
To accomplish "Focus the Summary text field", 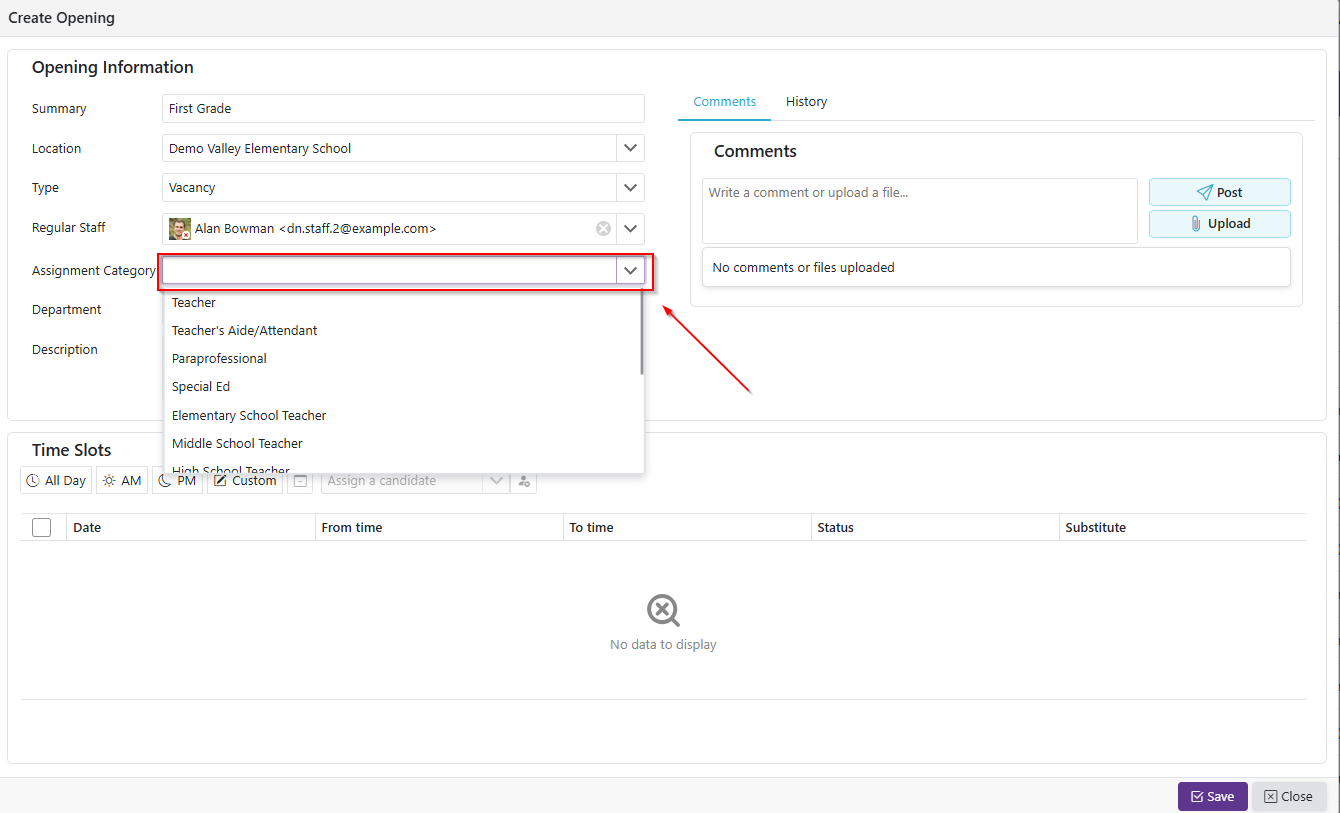I will (x=403, y=109).
